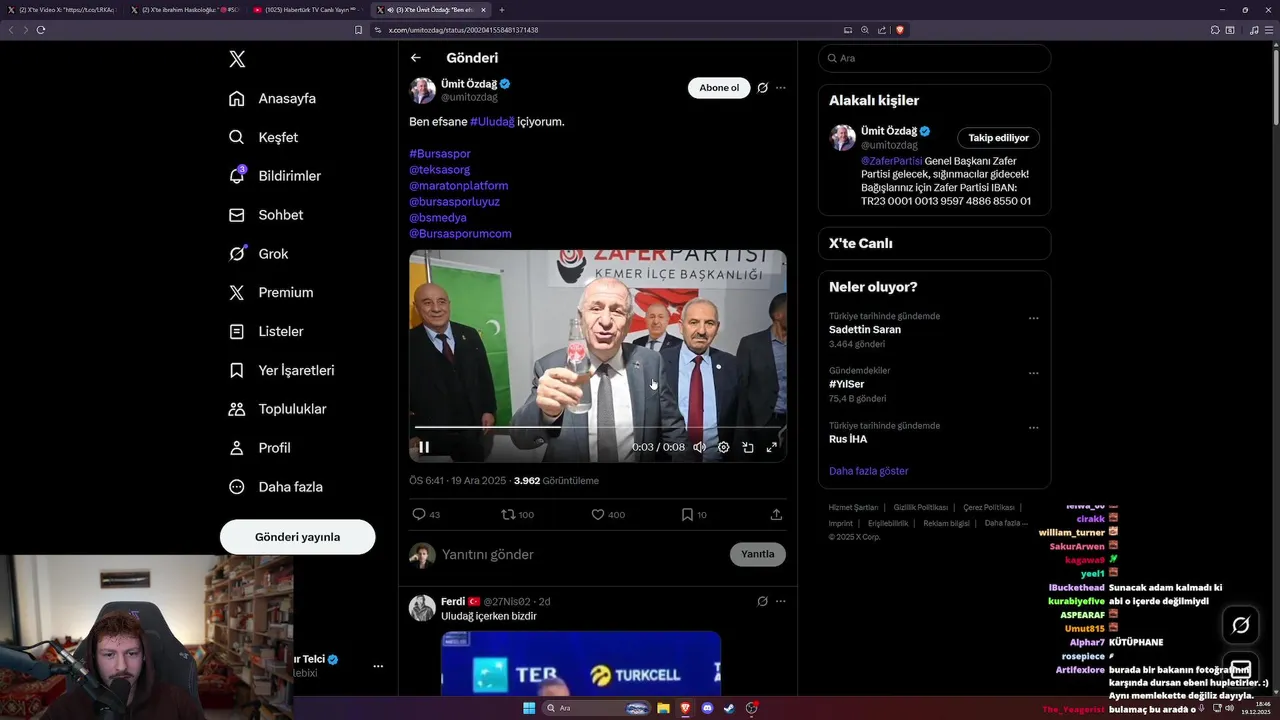Open the Windows Start menu
The width and height of the screenshot is (1280, 720).
(x=529, y=708)
